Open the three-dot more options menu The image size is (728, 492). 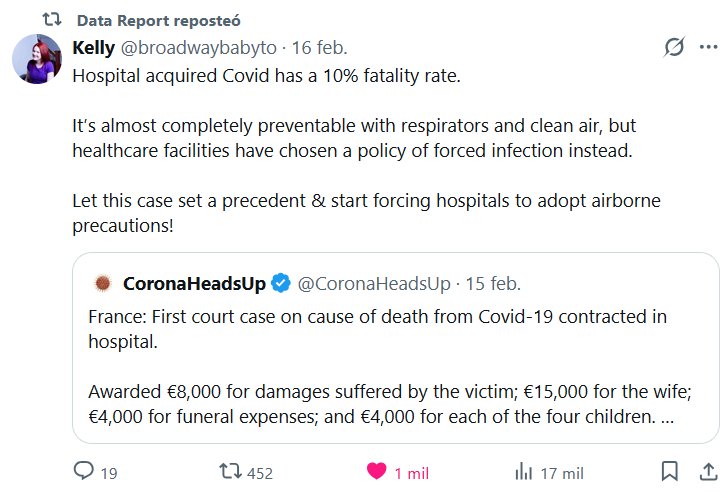coord(708,47)
